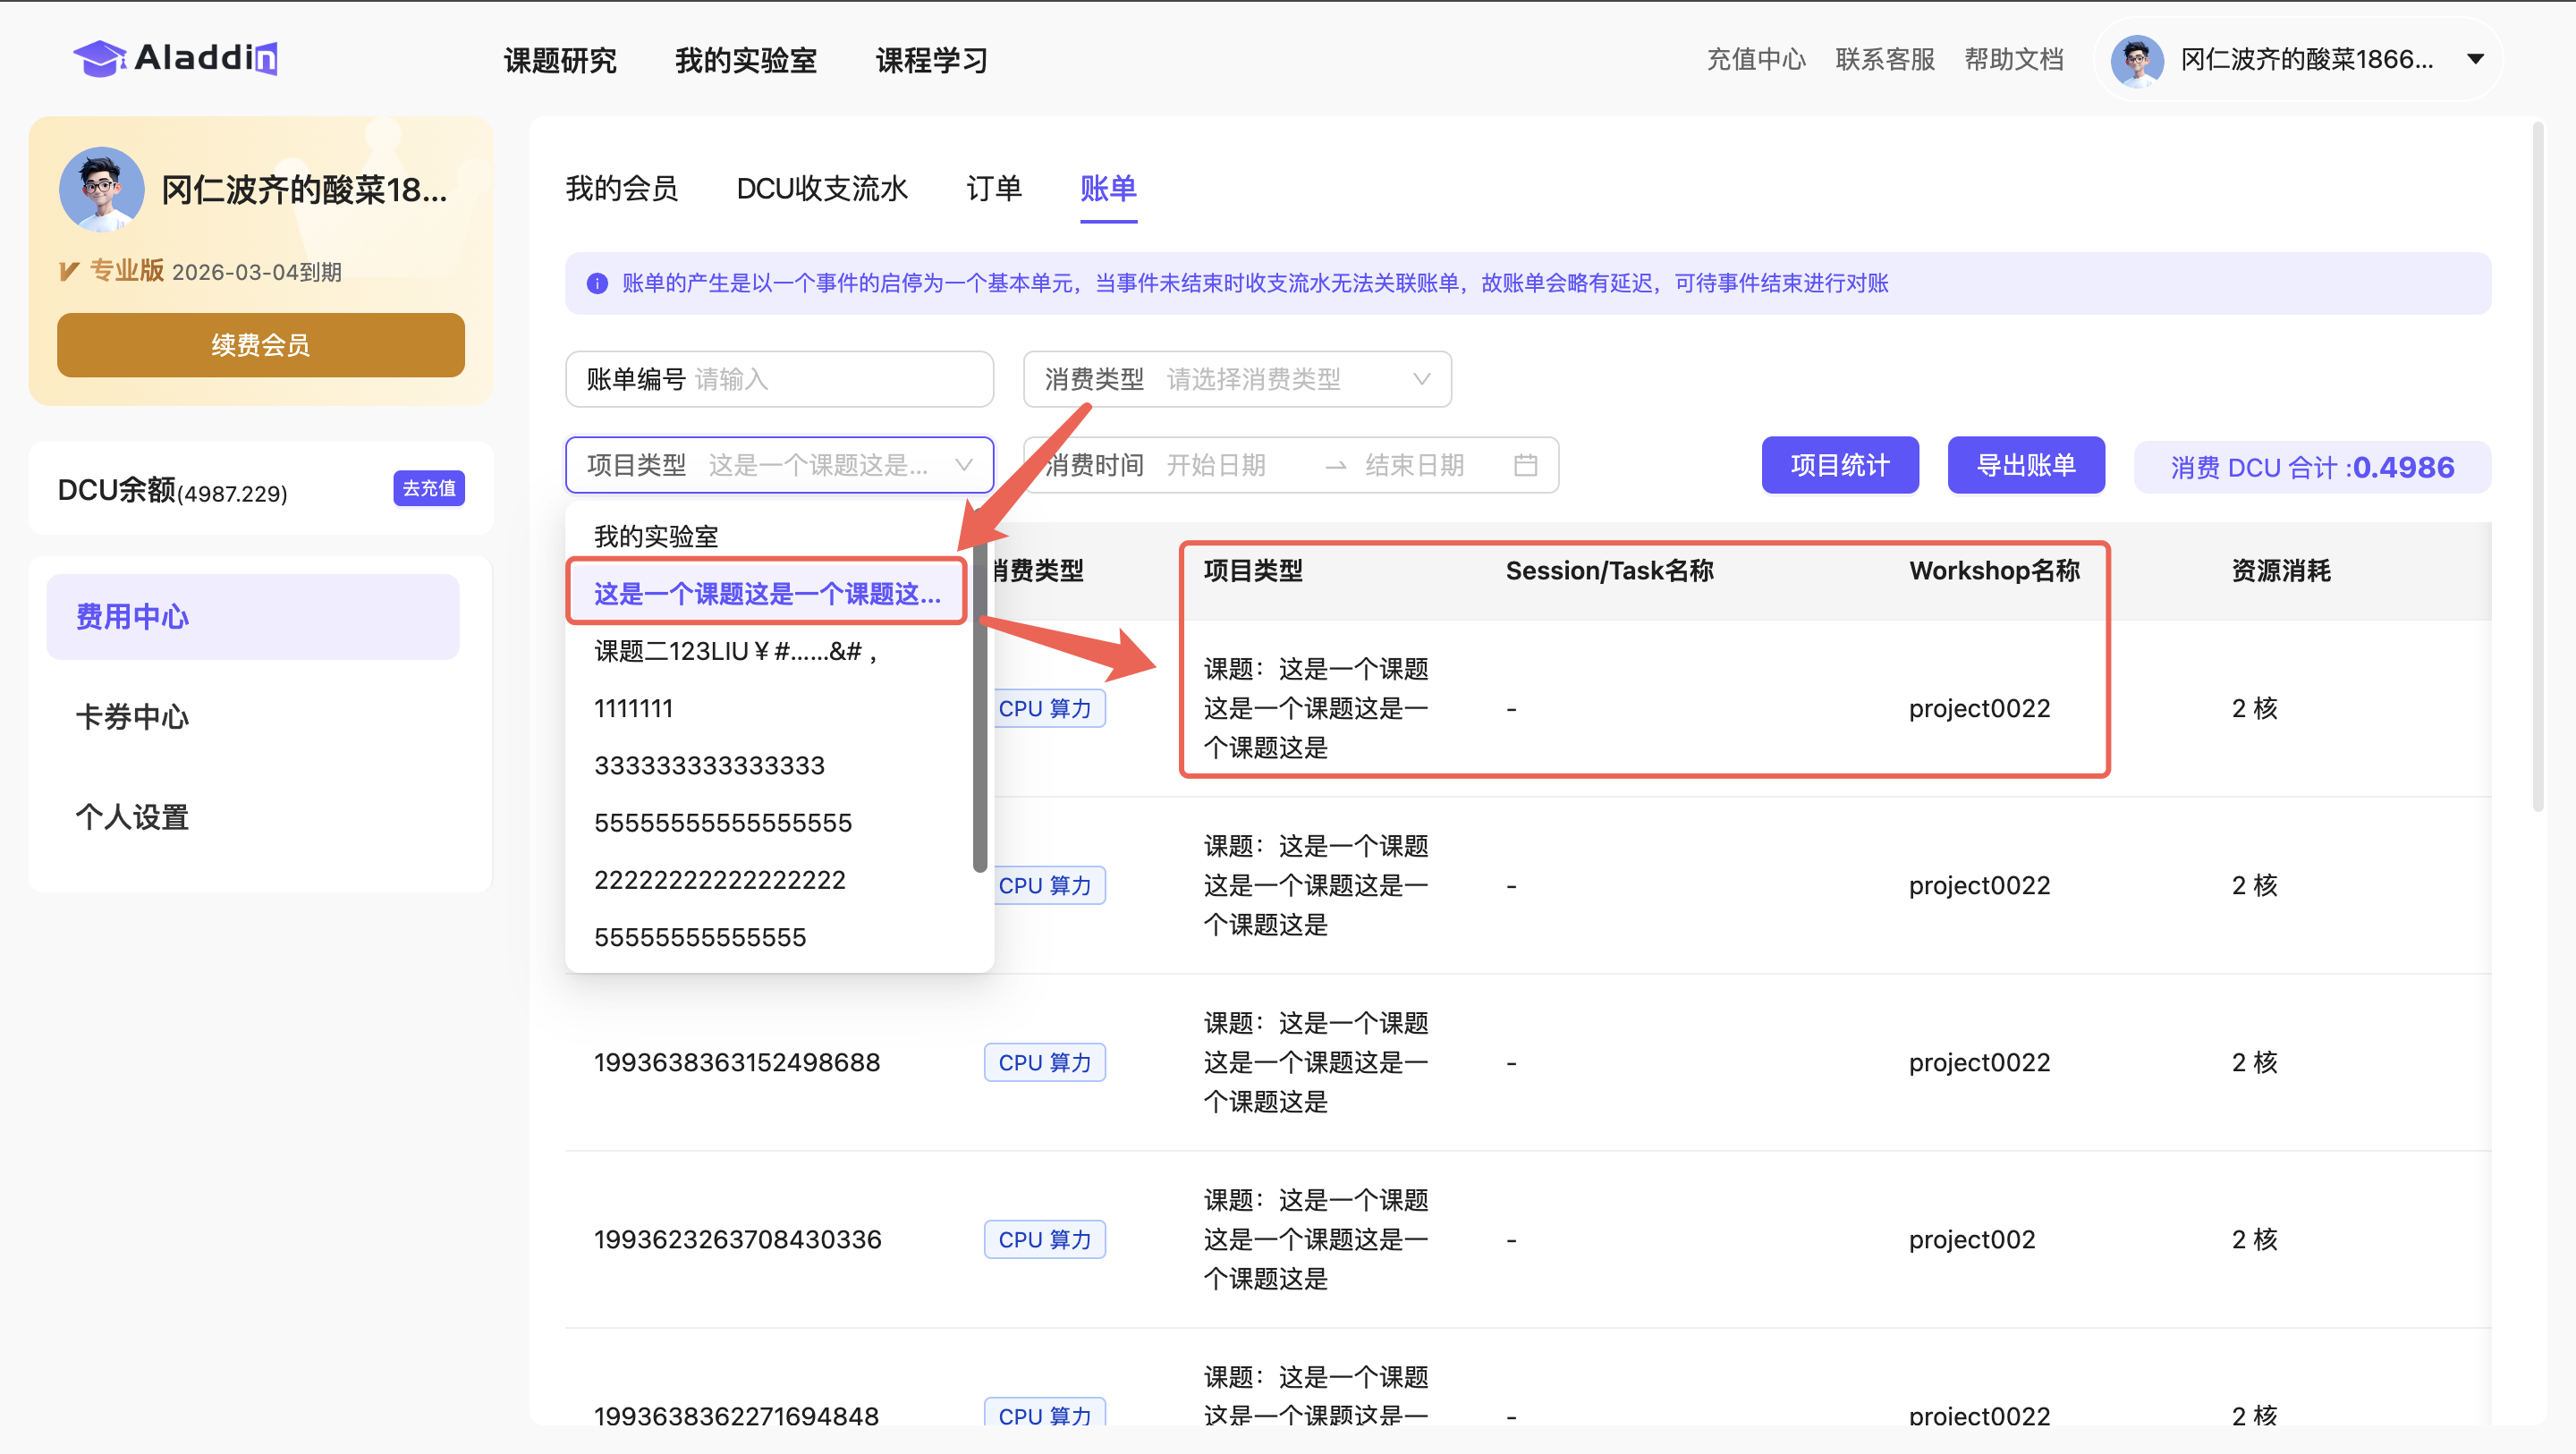Open the account dropdown caret arrow
The height and width of the screenshot is (1454, 2576).
(2474, 60)
